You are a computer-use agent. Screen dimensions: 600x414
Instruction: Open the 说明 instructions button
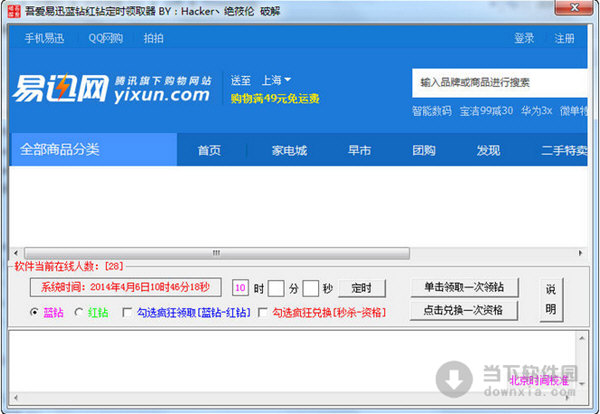[x=551, y=300]
